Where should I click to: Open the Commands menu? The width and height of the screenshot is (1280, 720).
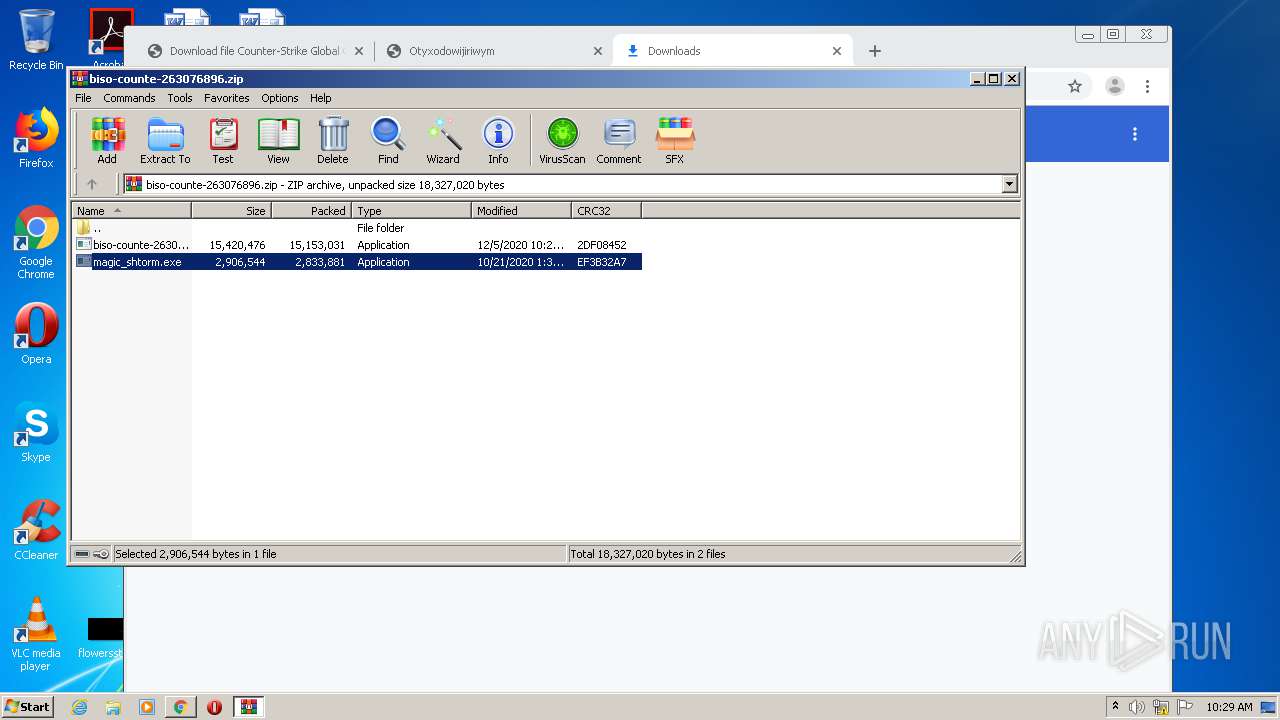129,98
